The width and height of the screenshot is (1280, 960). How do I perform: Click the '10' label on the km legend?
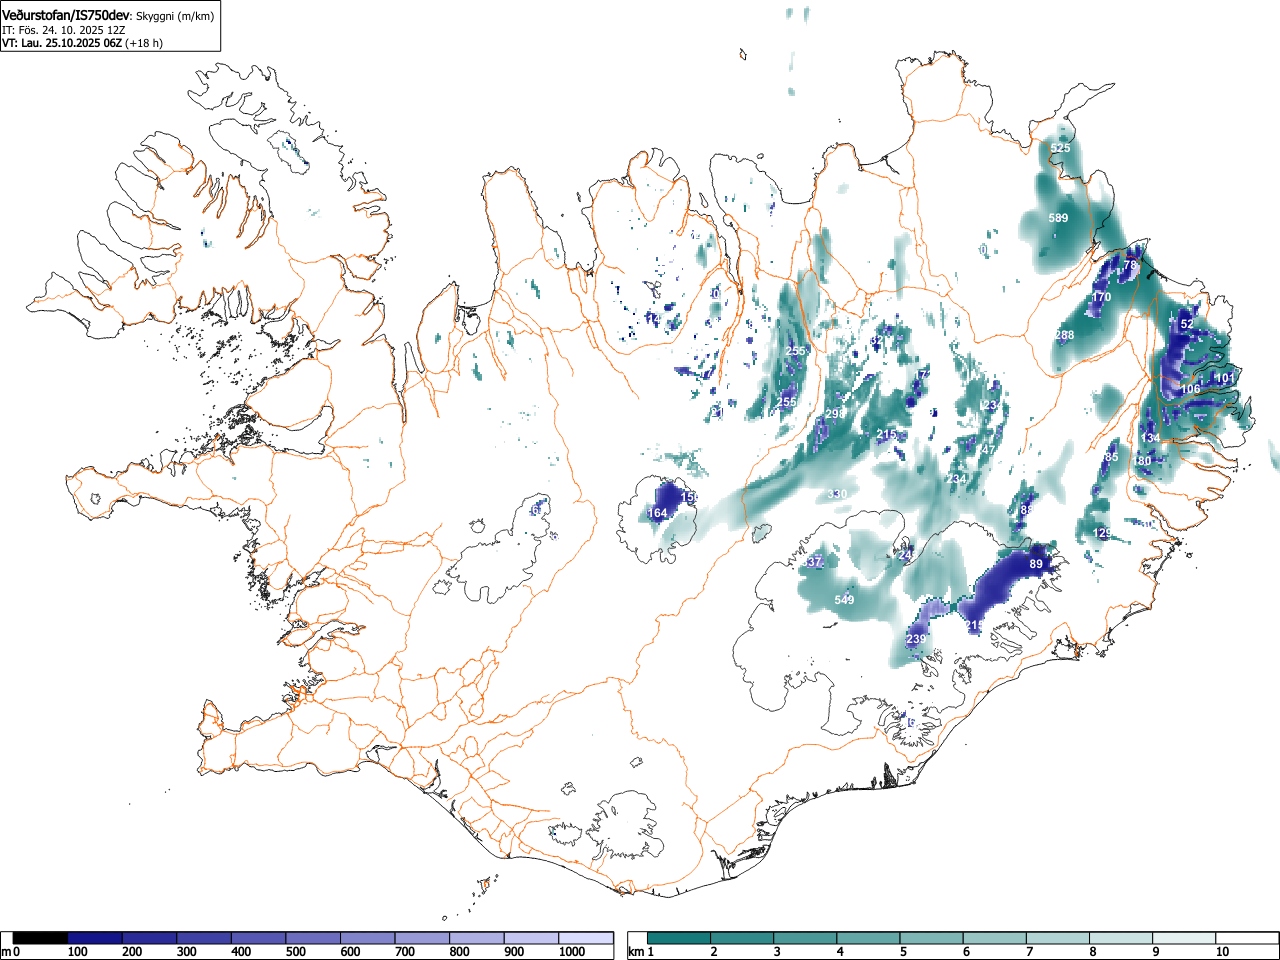tap(1222, 952)
